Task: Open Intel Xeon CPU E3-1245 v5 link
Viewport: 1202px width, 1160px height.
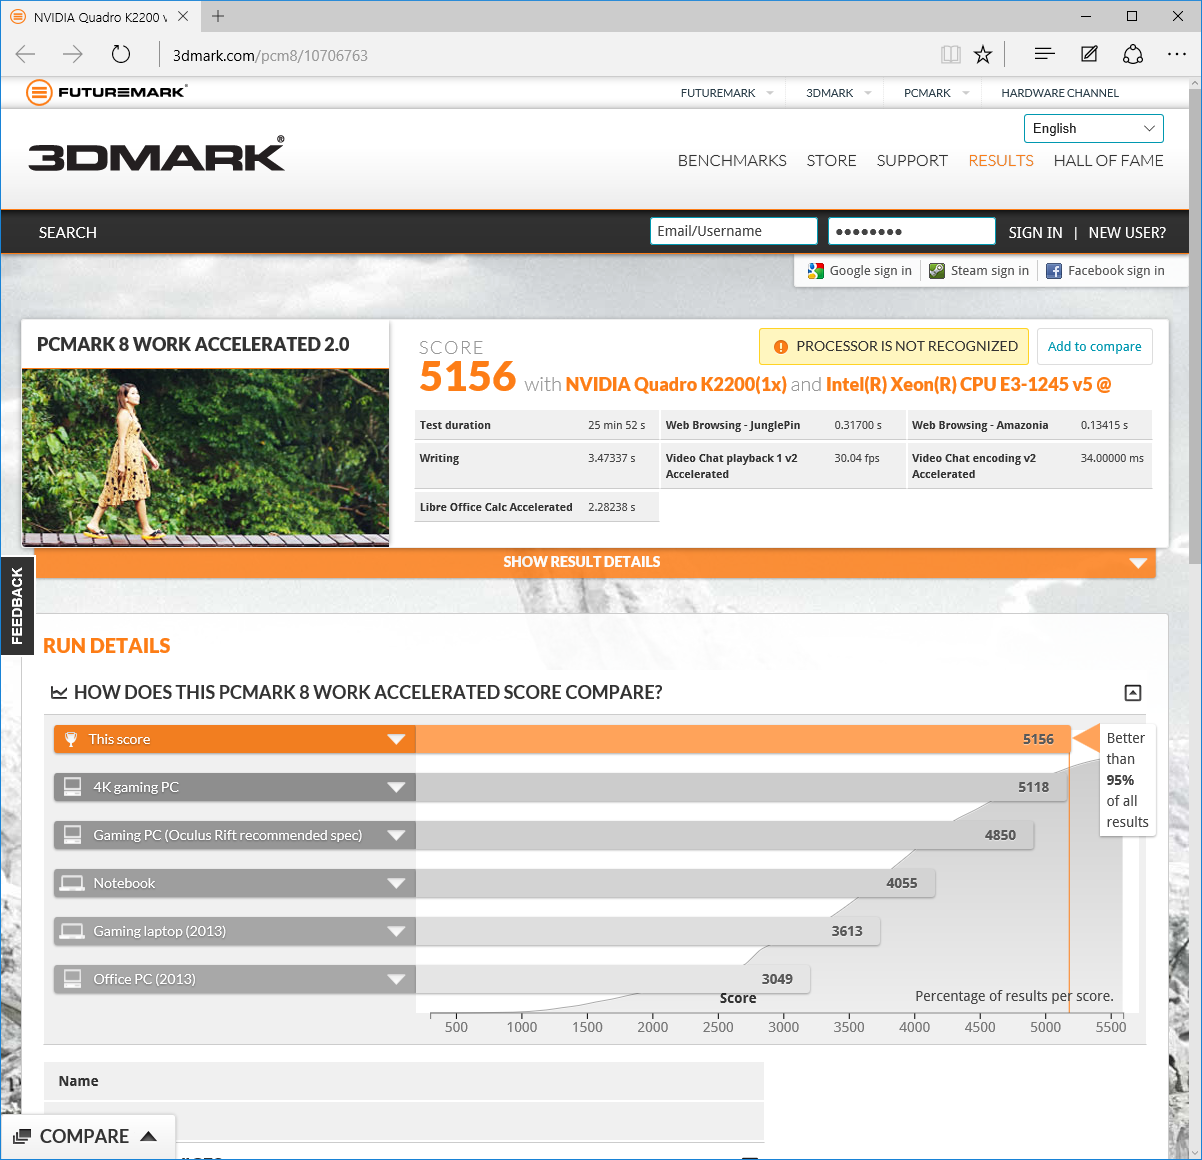Action: [x=968, y=384]
